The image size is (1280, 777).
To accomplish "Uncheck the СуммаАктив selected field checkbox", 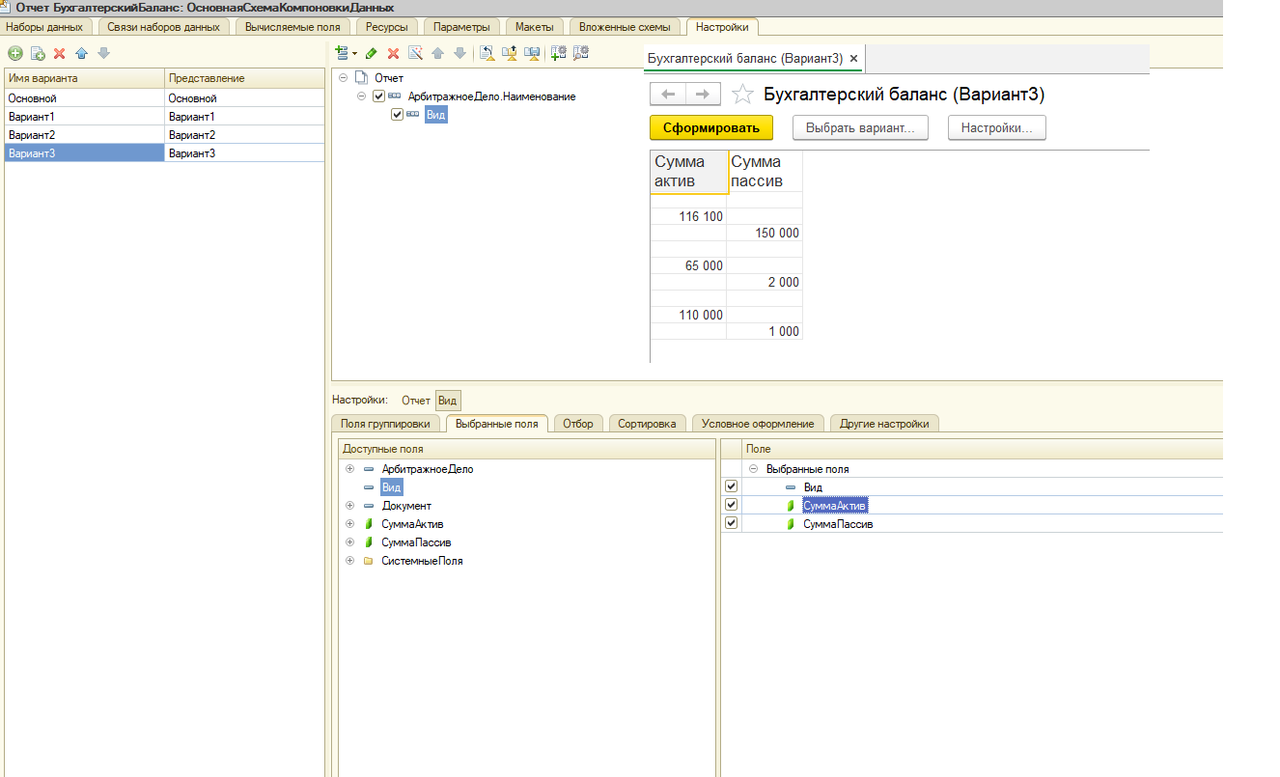I will coord(731,505).
